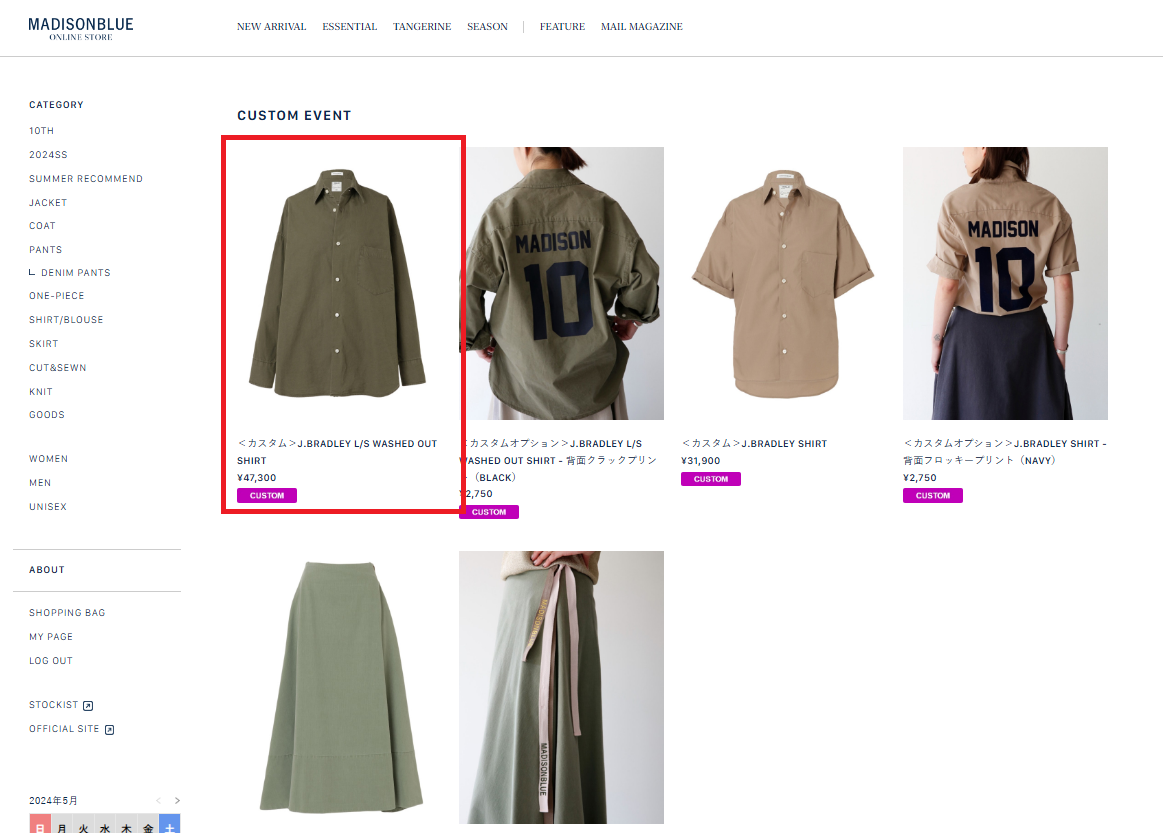1163x833 pixels.
Task: Go to previous month in calendar
Action: click(x=158, y=800)
